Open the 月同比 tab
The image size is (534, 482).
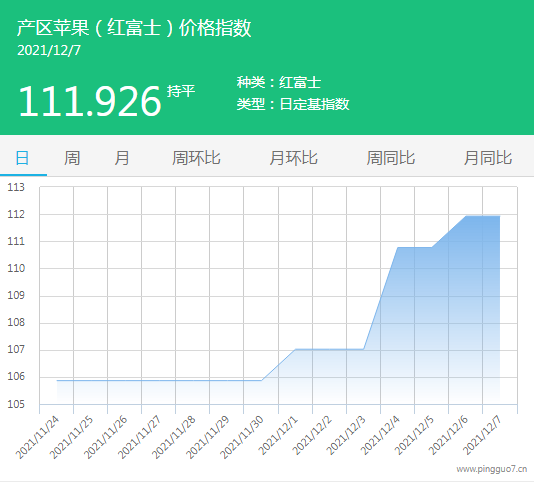pyautogui.click(x=488, y=158)
